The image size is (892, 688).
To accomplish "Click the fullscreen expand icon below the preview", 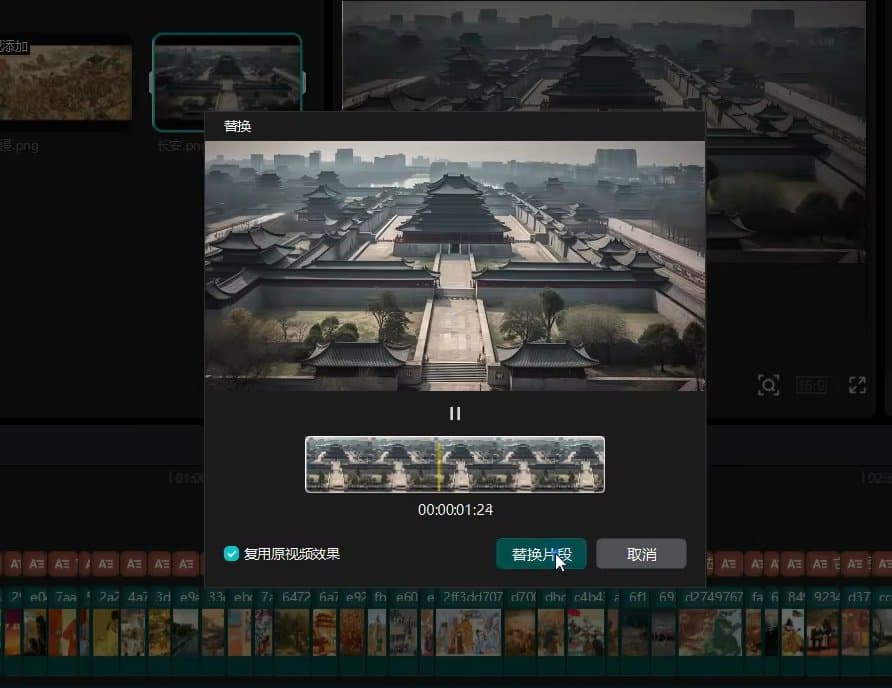I will [x=857, y=384].
